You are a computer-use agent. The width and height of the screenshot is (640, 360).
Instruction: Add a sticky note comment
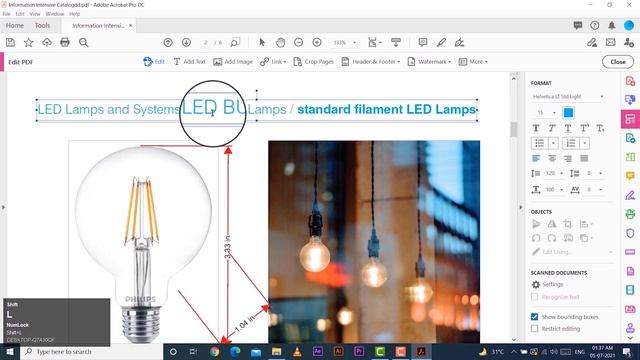pyautogui.click(x=423, y=42)
